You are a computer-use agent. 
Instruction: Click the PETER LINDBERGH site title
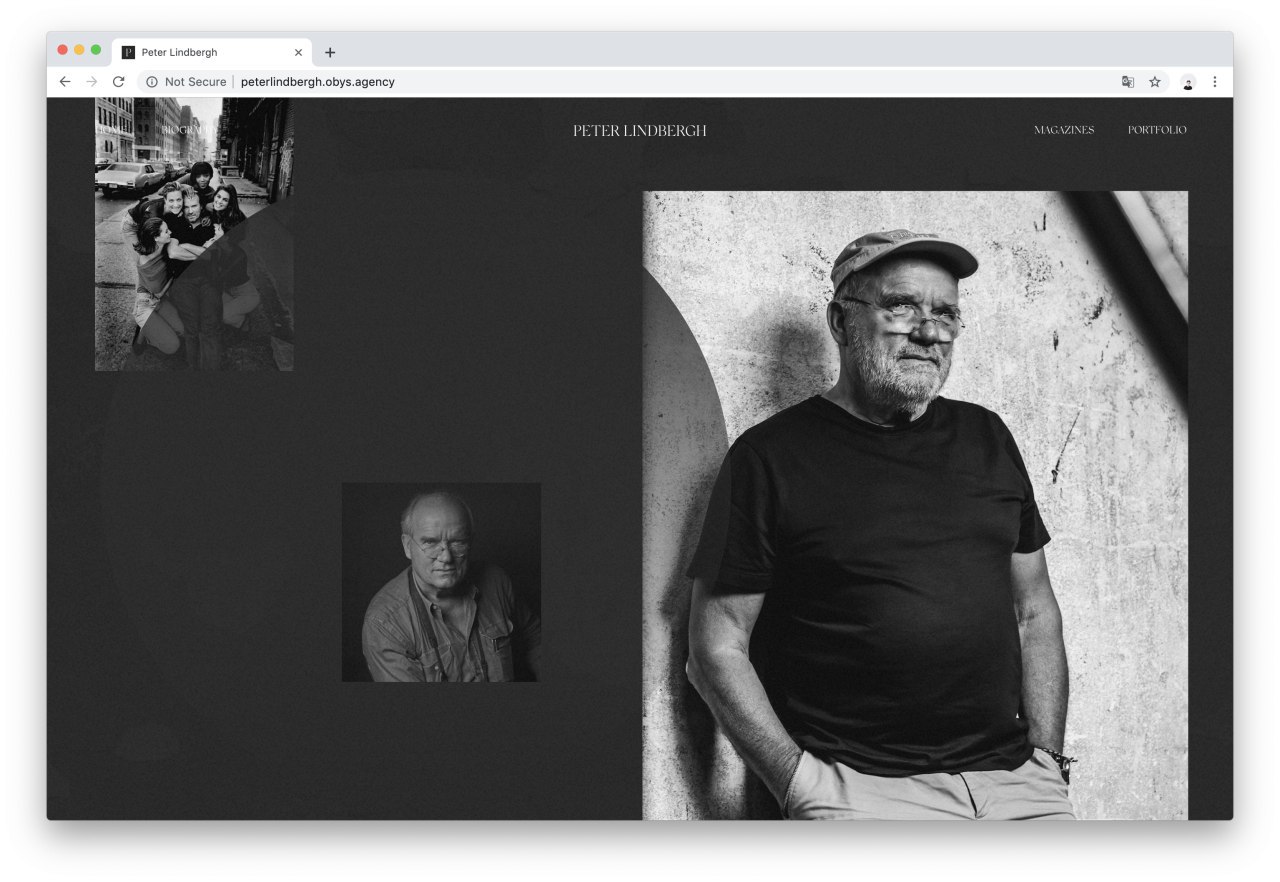point(640,130)
